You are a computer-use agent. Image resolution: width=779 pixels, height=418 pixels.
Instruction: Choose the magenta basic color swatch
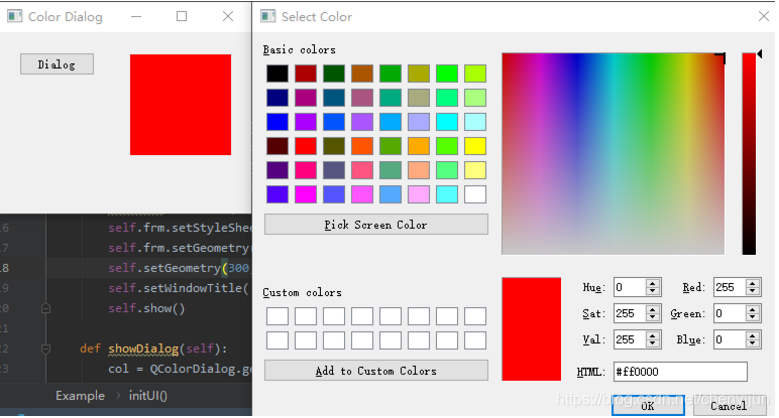click(306, 194)
